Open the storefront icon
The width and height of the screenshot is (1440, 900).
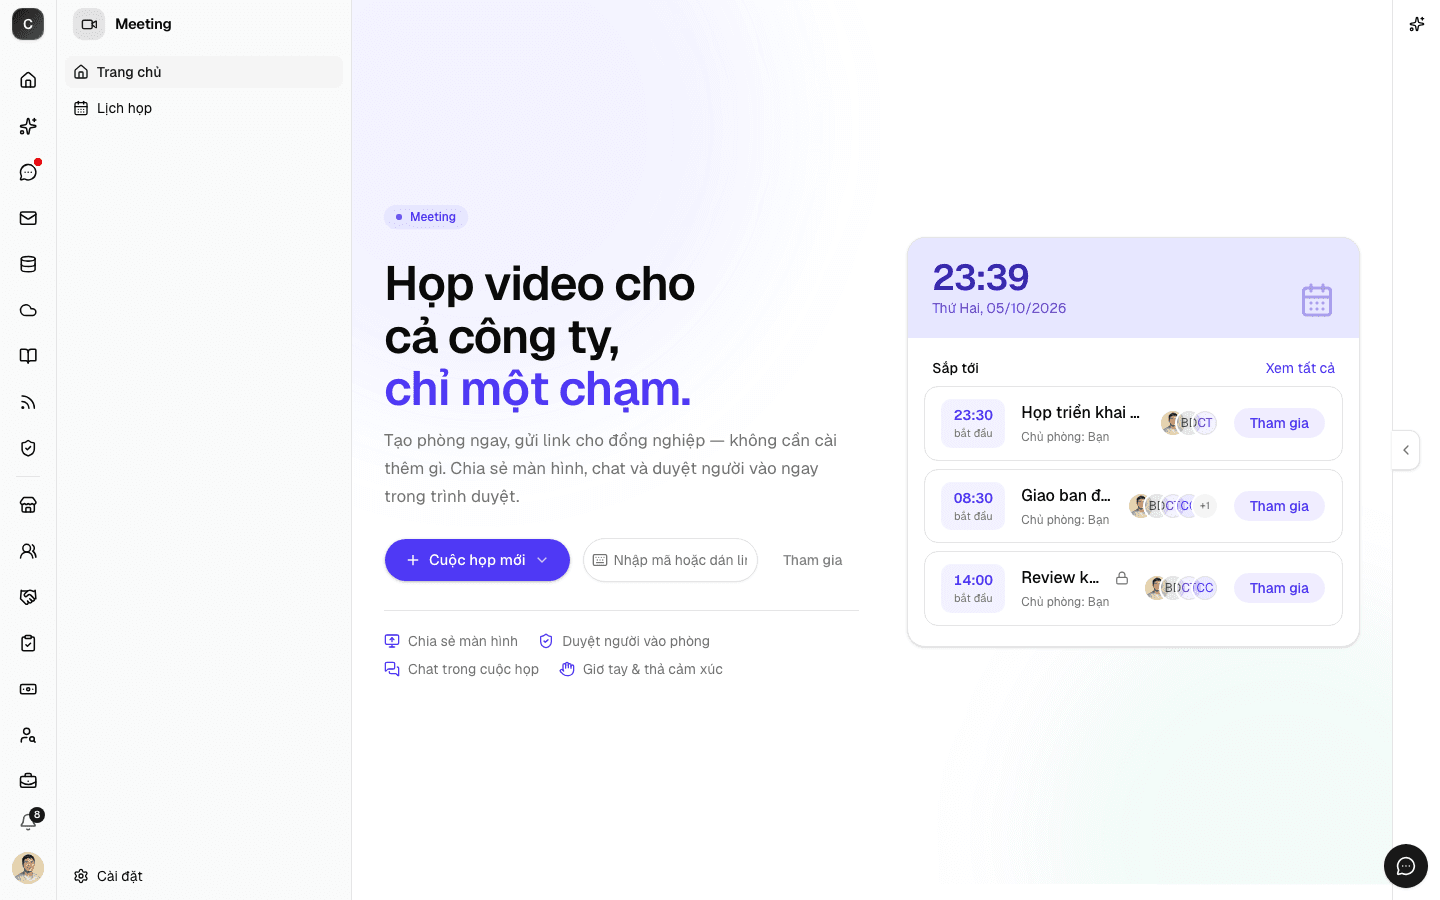pos(28,505)
